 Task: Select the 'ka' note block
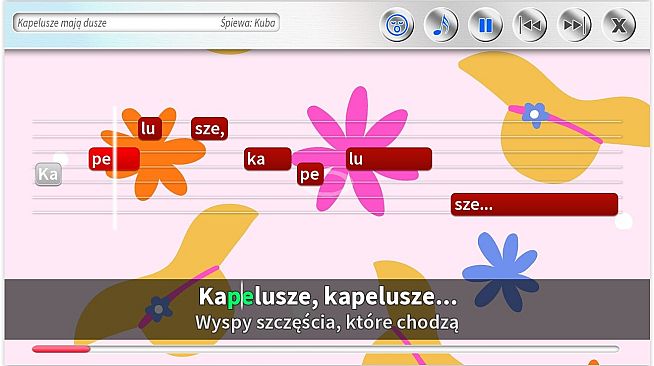coord(267,159)
